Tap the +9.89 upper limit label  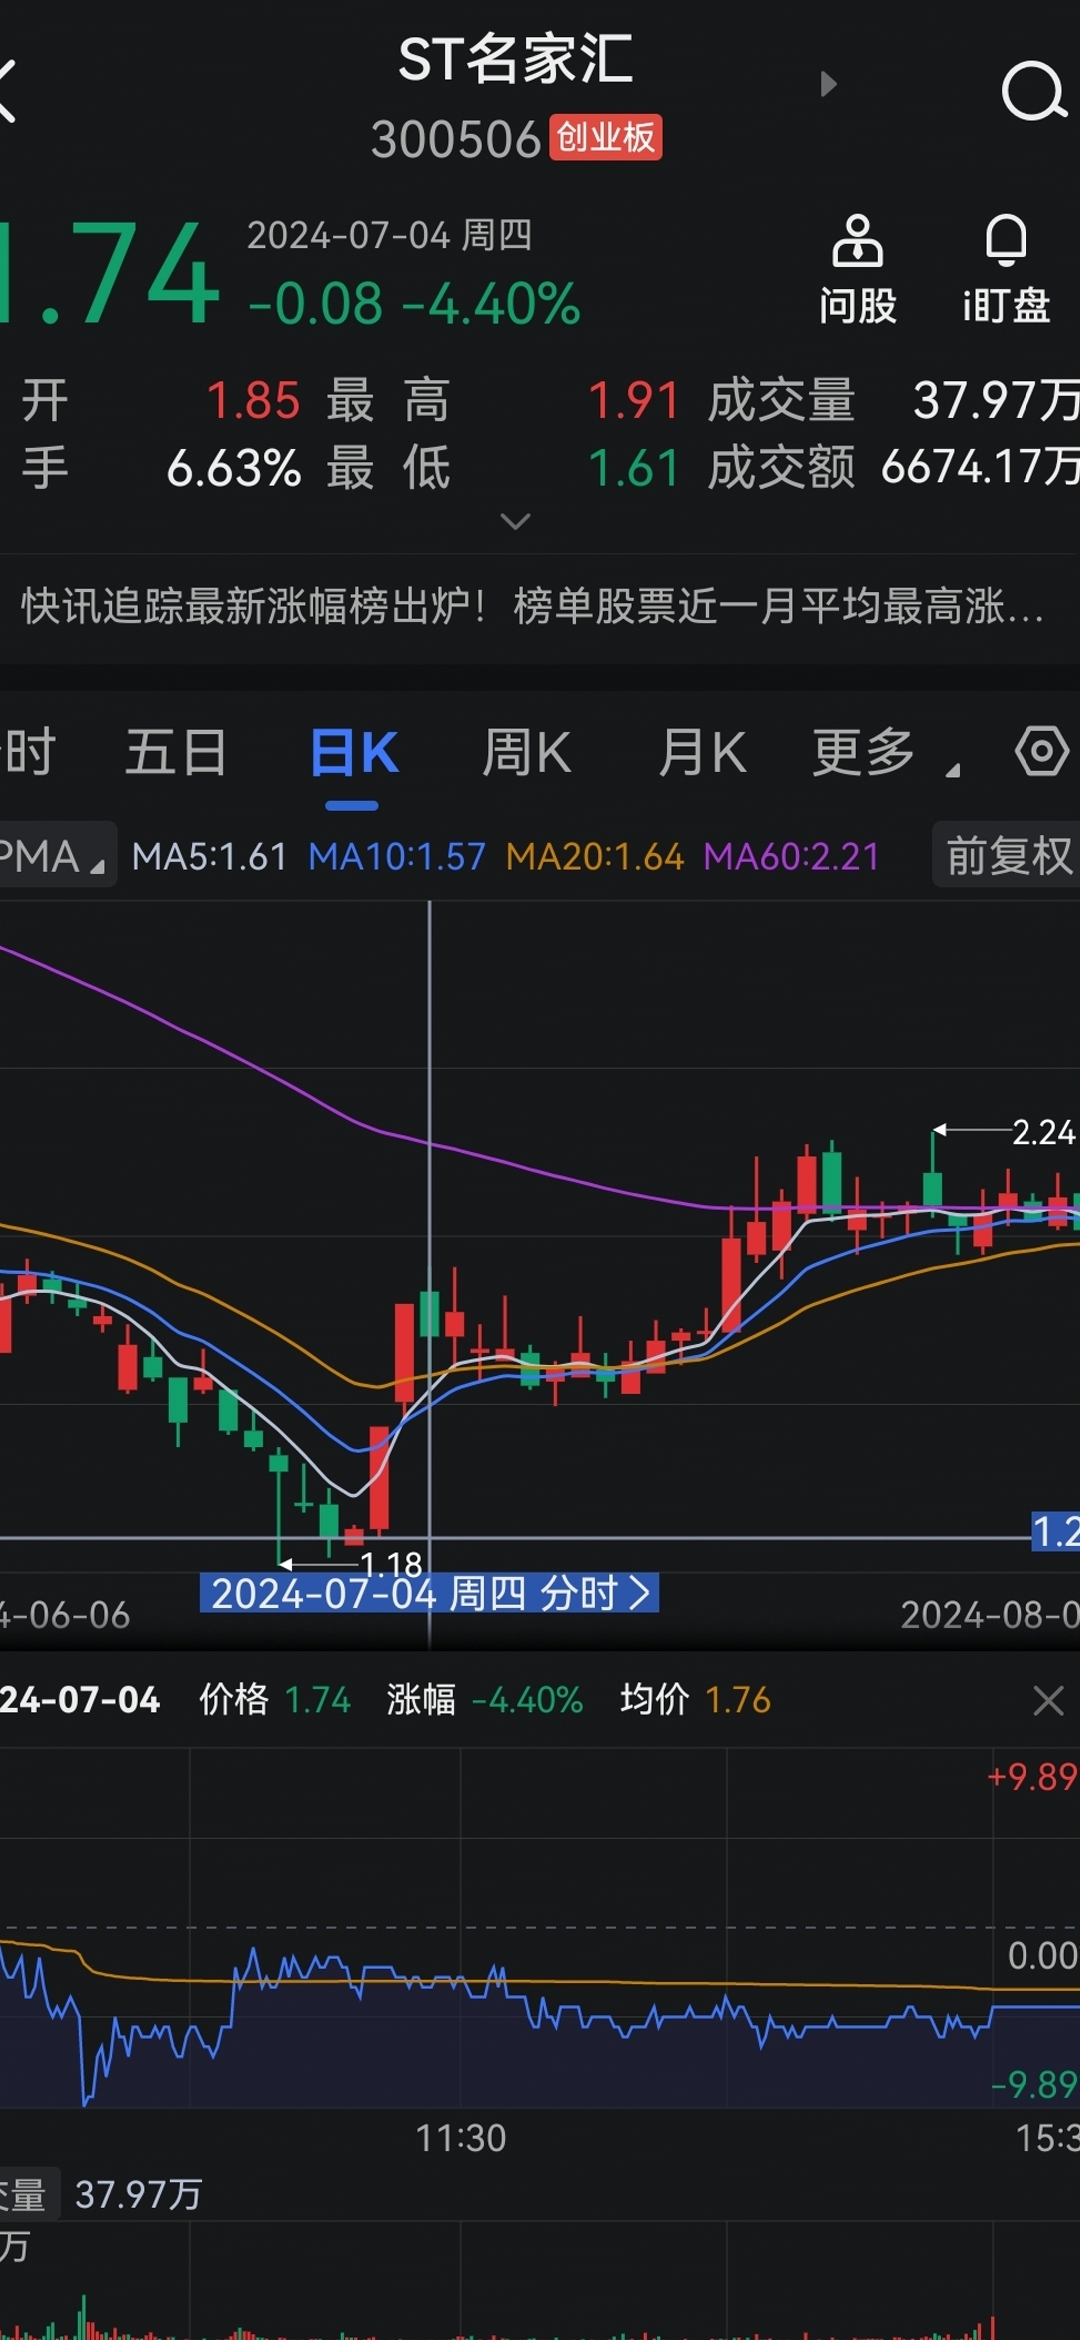click(1032, 1777)
